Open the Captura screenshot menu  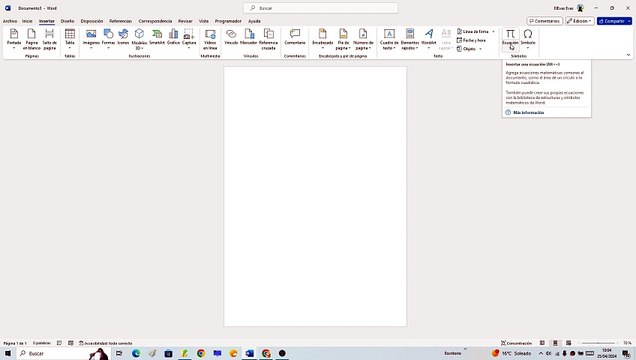[189, 39]
